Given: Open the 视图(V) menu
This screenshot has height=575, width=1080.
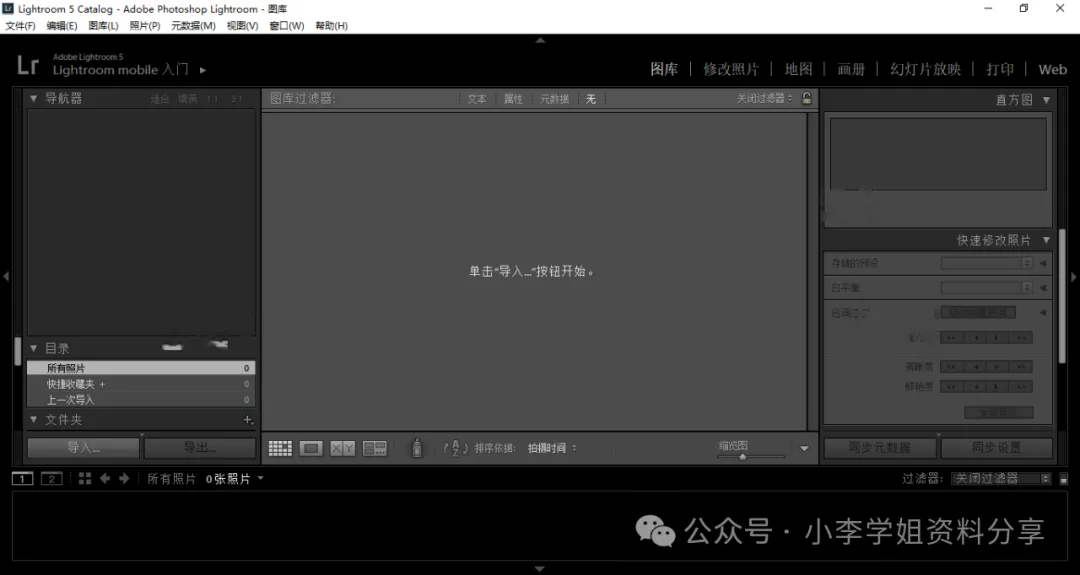Looking at the screenshot, I should 242,25.
